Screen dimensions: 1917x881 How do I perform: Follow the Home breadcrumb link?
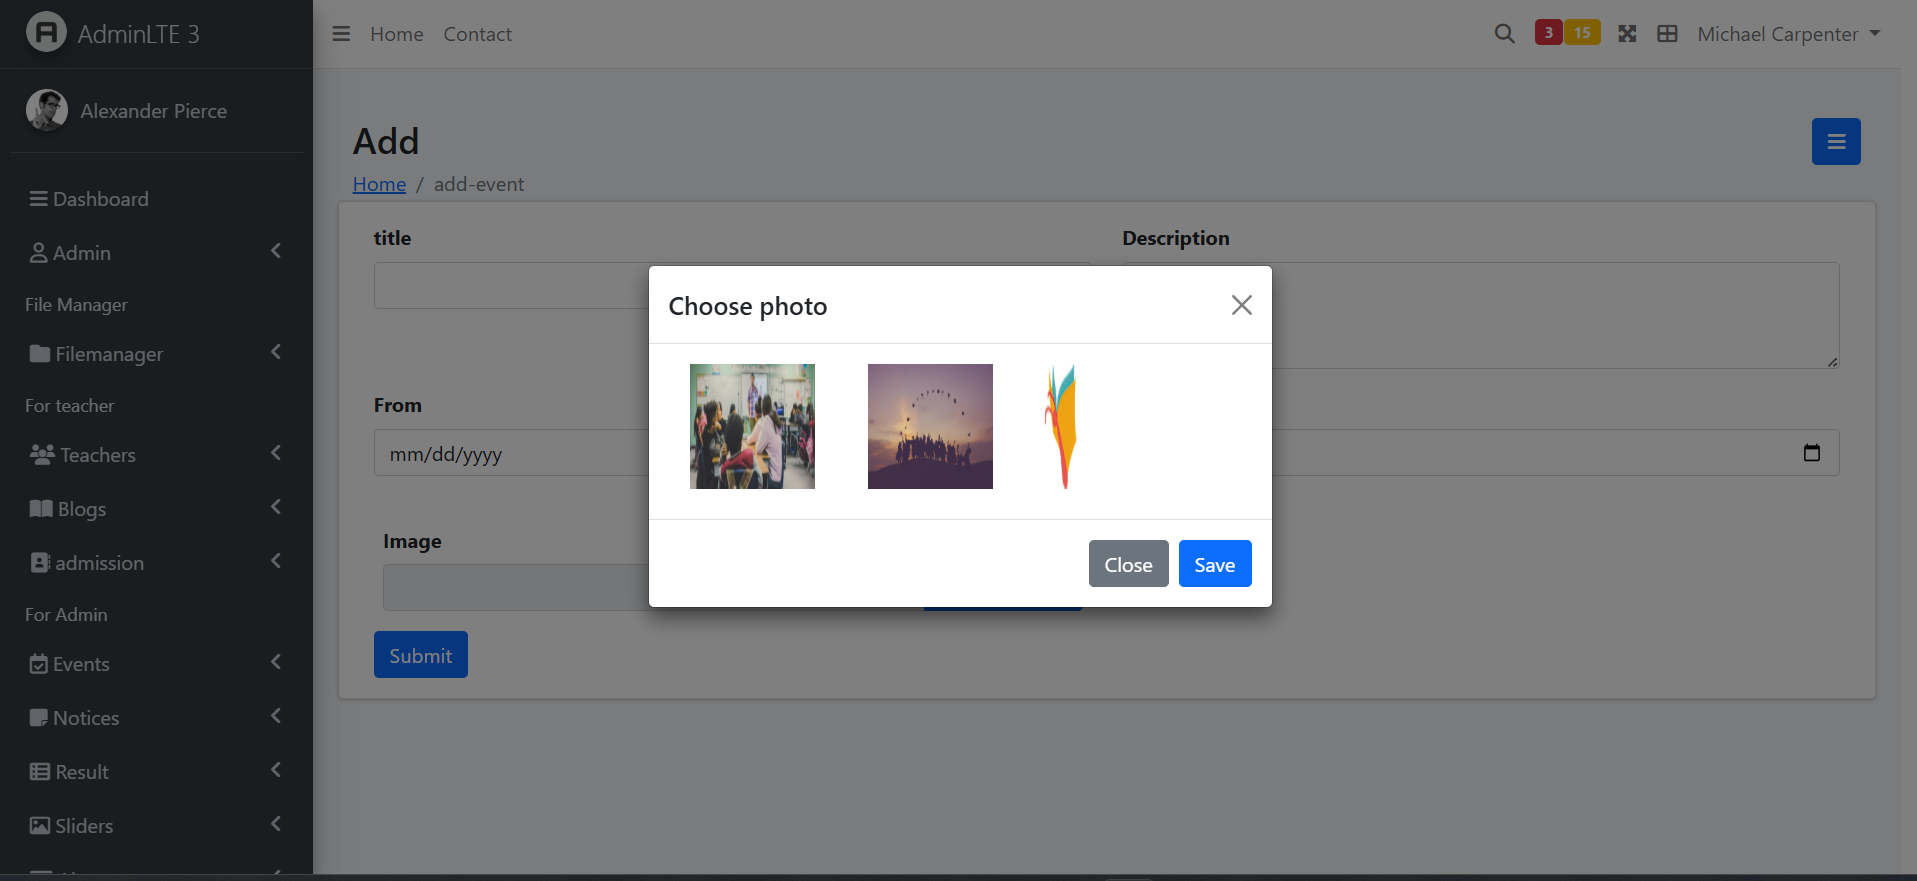379,184
